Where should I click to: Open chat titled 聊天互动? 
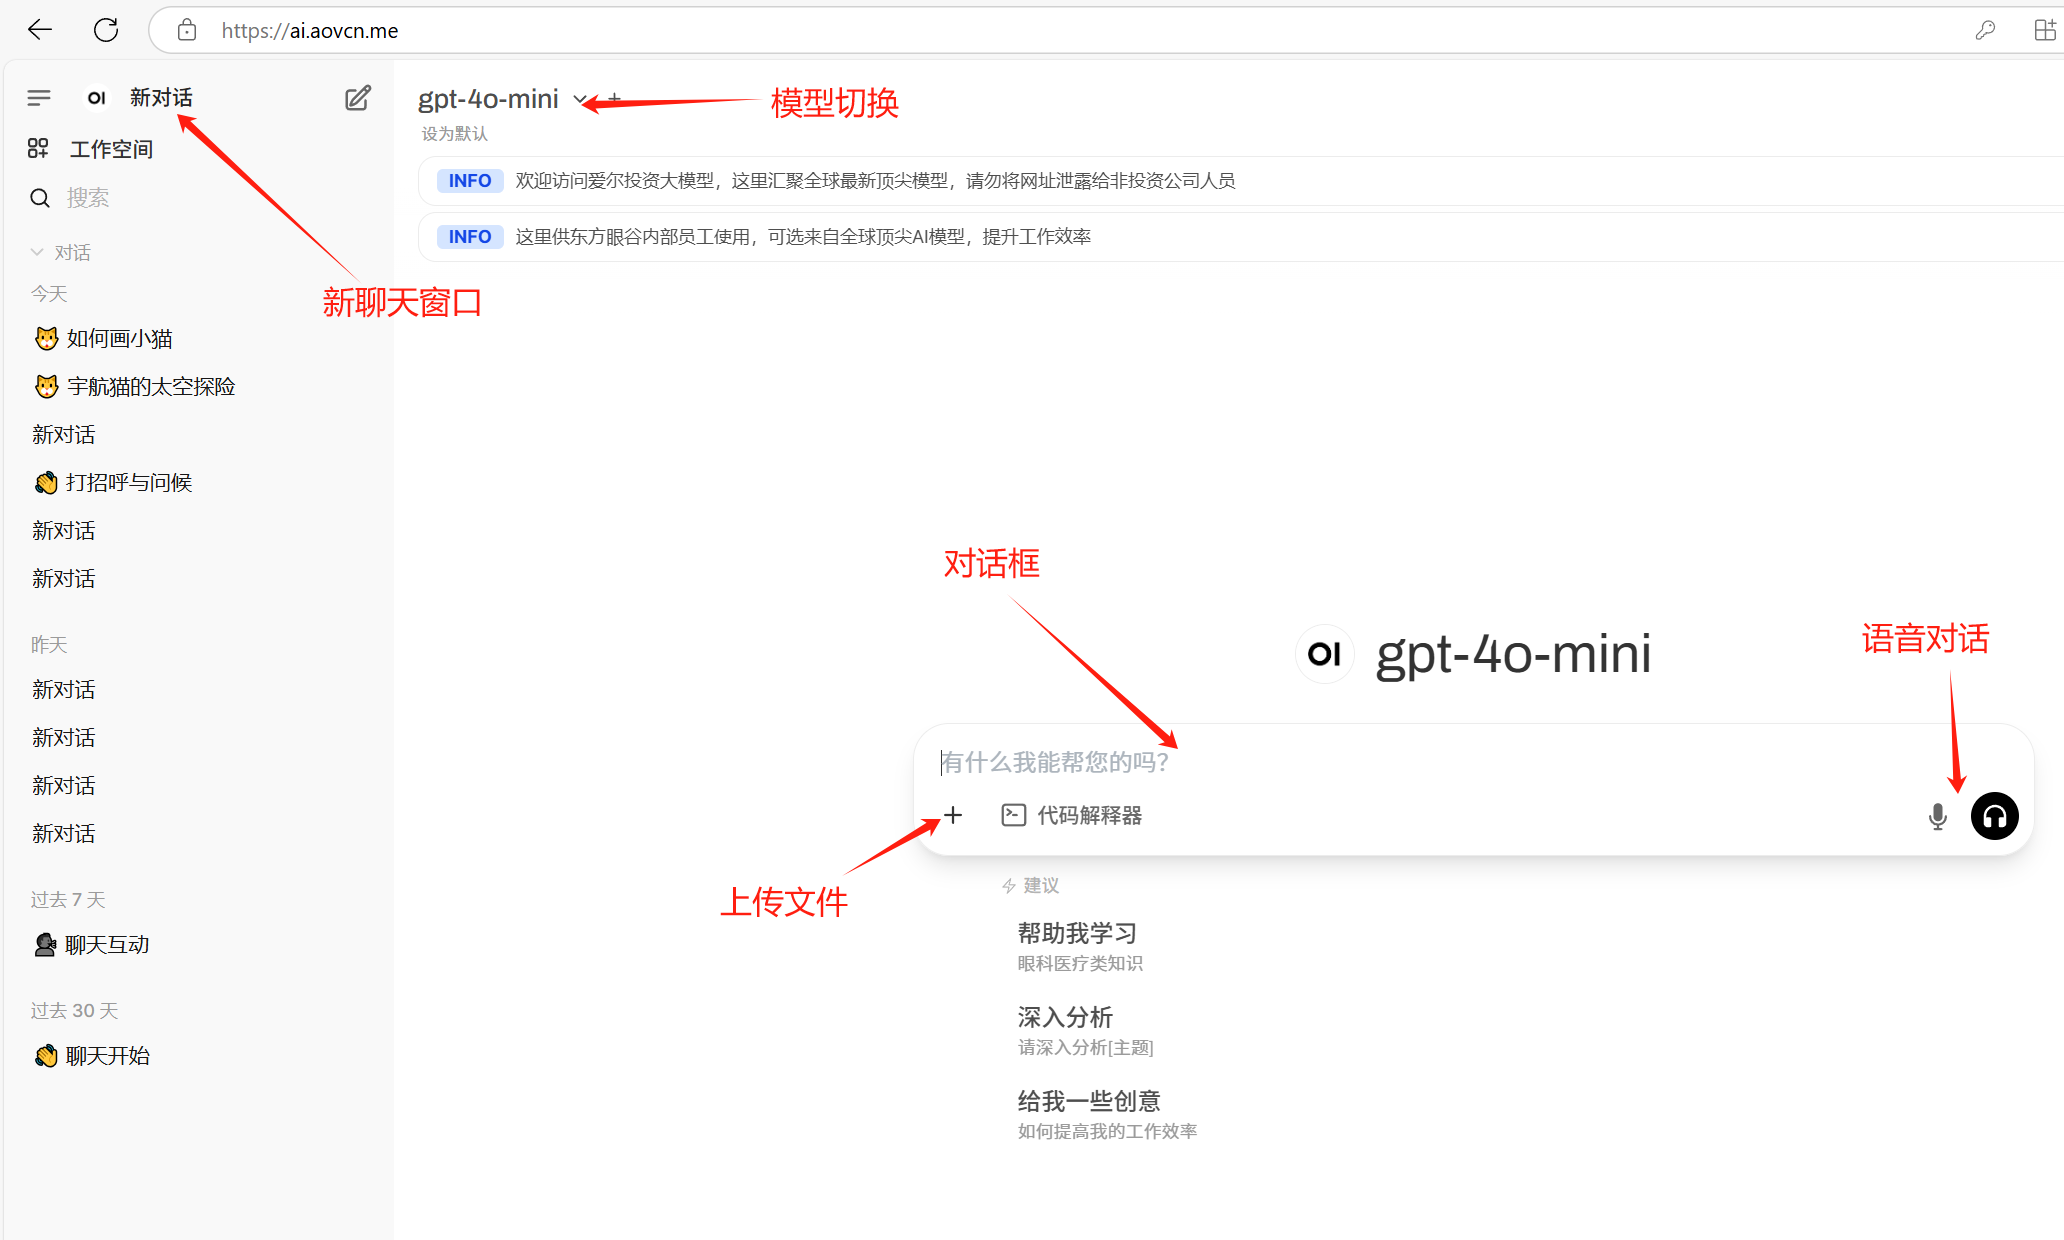[106, 945]
